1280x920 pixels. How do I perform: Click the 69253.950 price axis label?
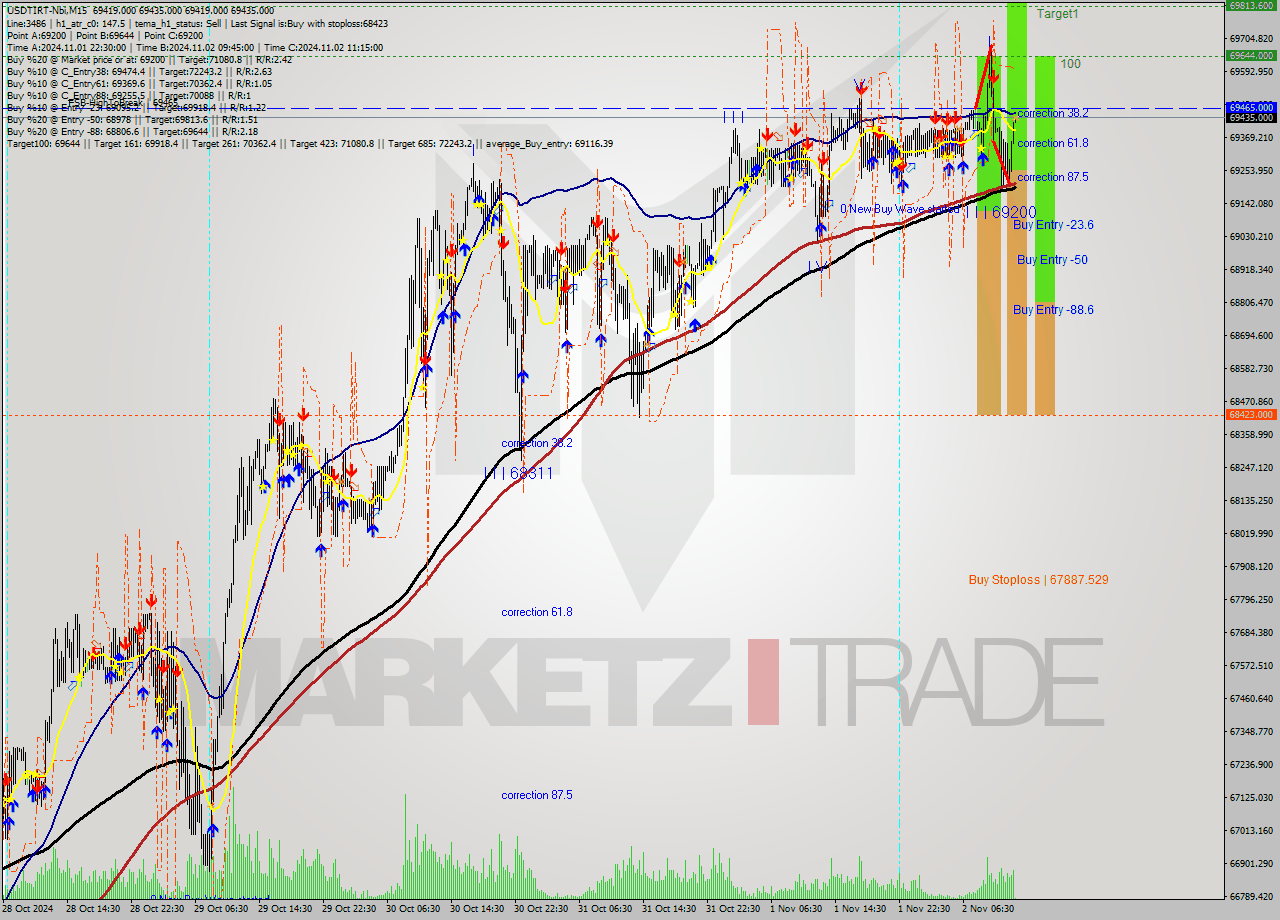[1251, 170]
